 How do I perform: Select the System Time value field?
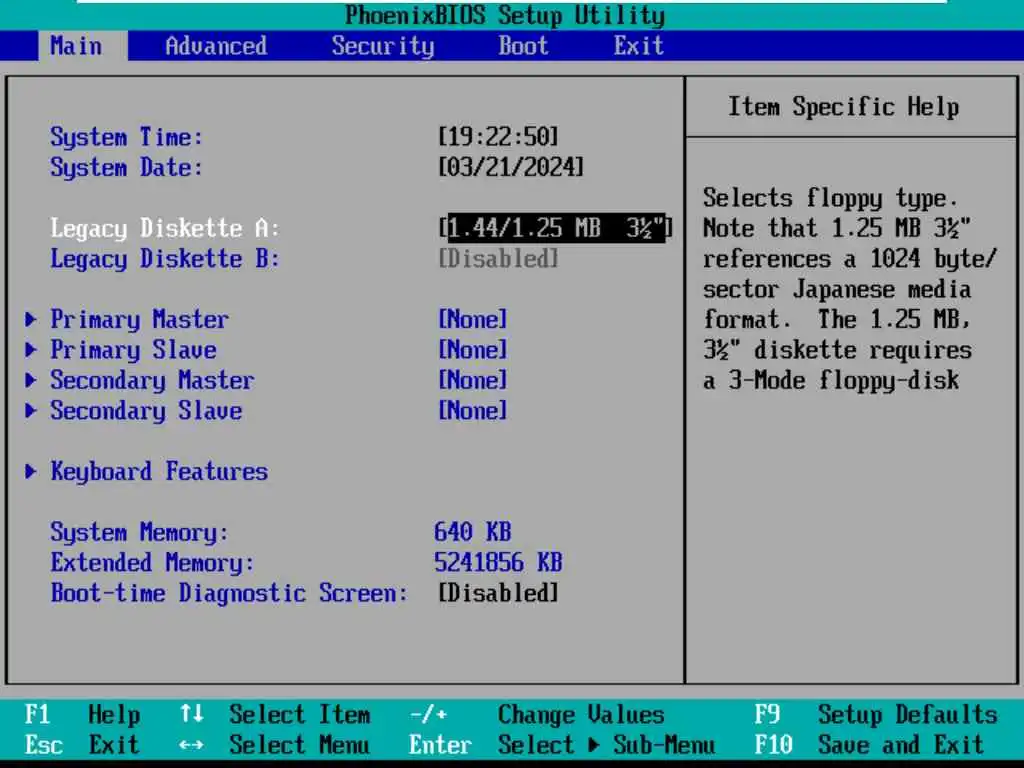tap(498, 136)
